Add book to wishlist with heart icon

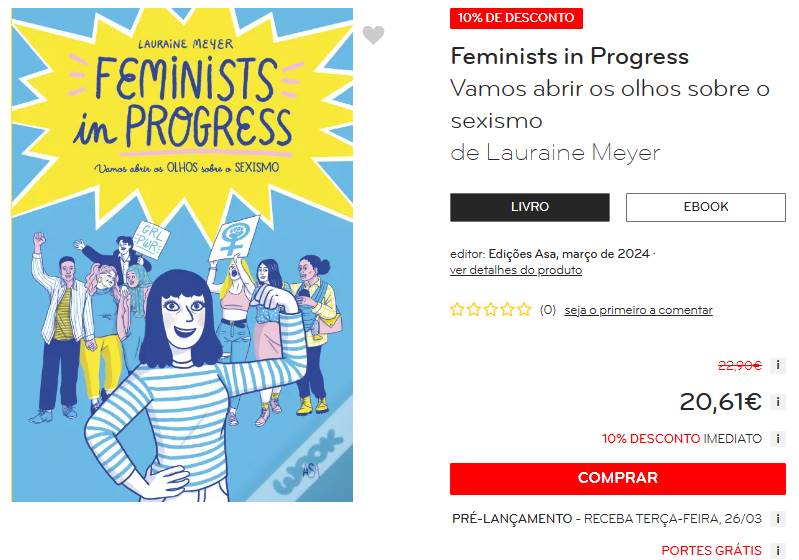click(373, 36)
